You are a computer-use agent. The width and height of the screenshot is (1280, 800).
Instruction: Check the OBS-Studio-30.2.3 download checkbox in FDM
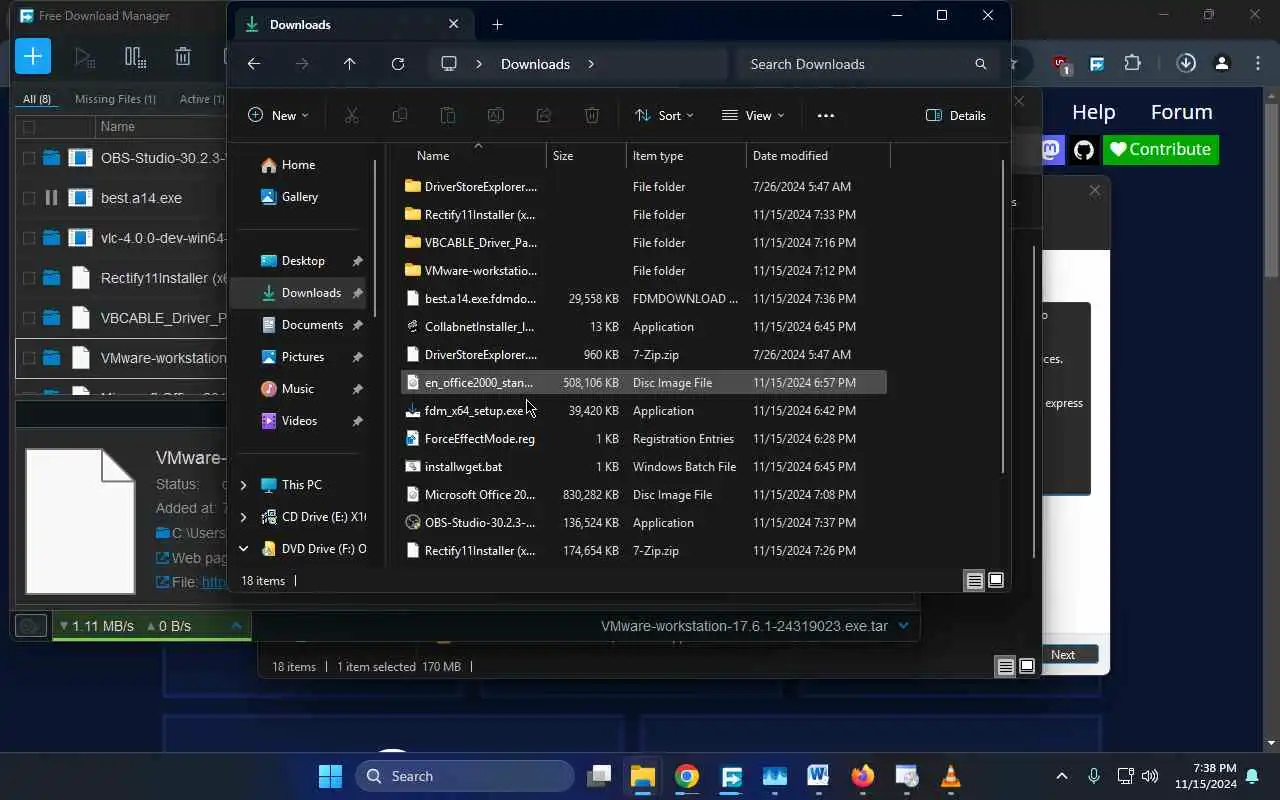pos(28,158)
